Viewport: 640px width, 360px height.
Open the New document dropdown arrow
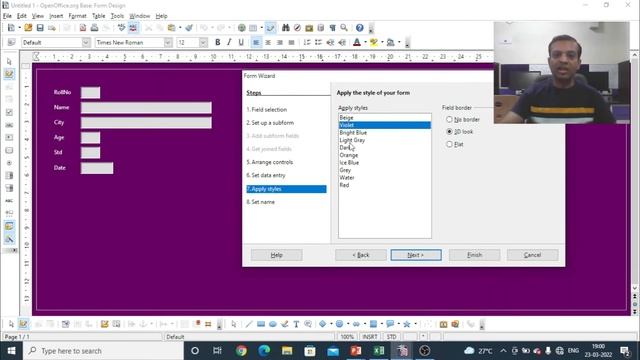(x=19, y=28)
